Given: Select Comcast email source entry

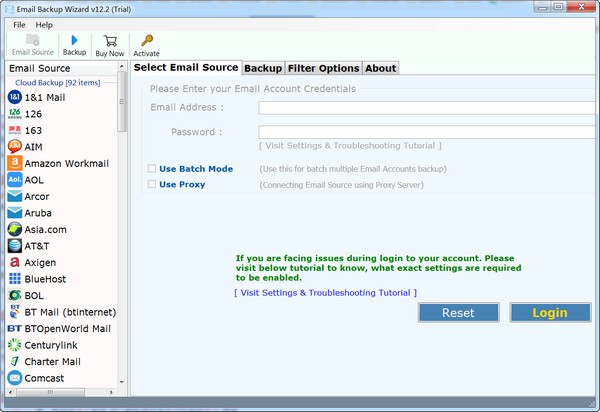Looking at the screenshot, I should (x=44, y=378).
